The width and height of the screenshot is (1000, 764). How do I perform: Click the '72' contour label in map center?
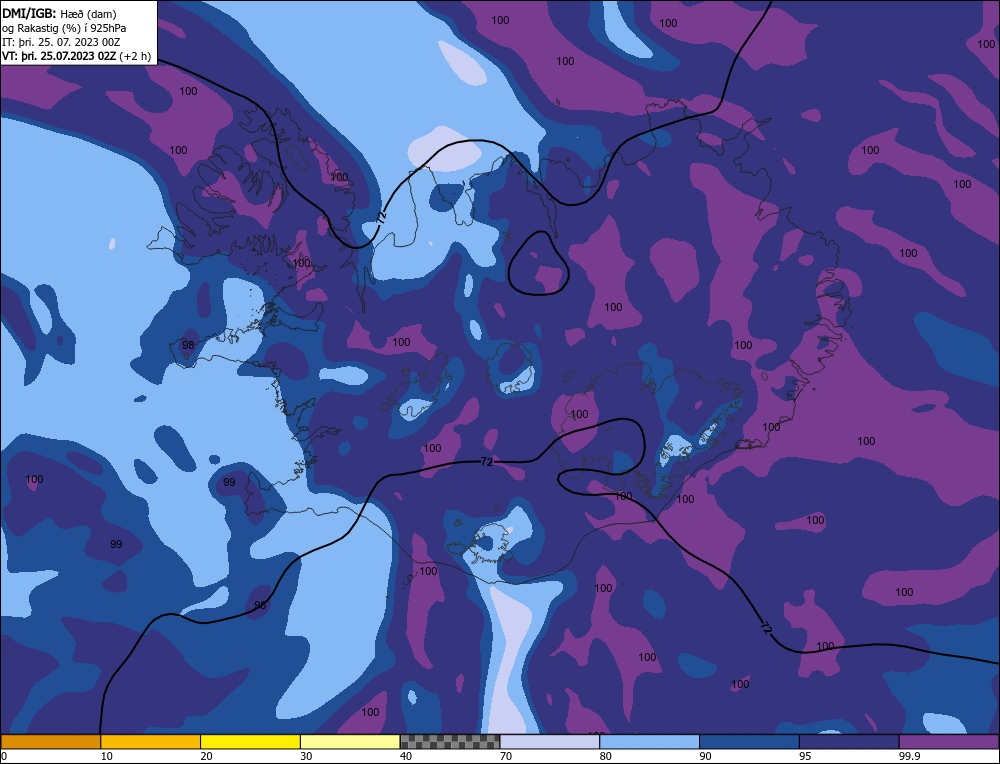[487, 462]
